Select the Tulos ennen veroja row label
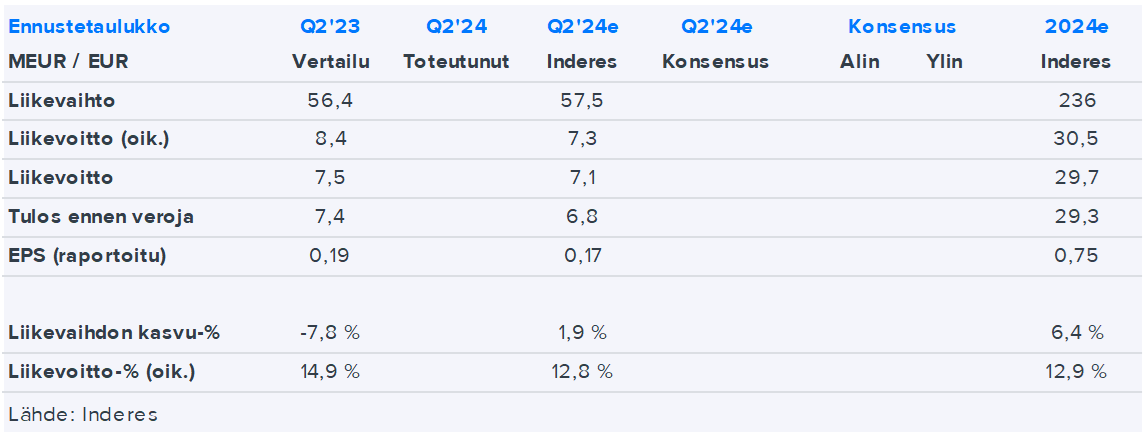This screenshot has width=1145, height=432. [x=101, y=217]
